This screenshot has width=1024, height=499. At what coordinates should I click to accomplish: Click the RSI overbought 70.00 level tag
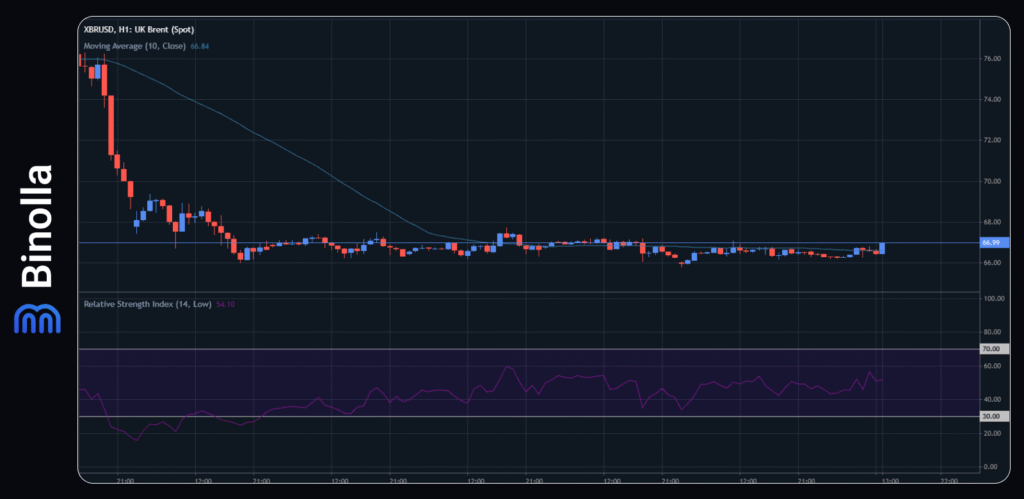click(991, 349)
